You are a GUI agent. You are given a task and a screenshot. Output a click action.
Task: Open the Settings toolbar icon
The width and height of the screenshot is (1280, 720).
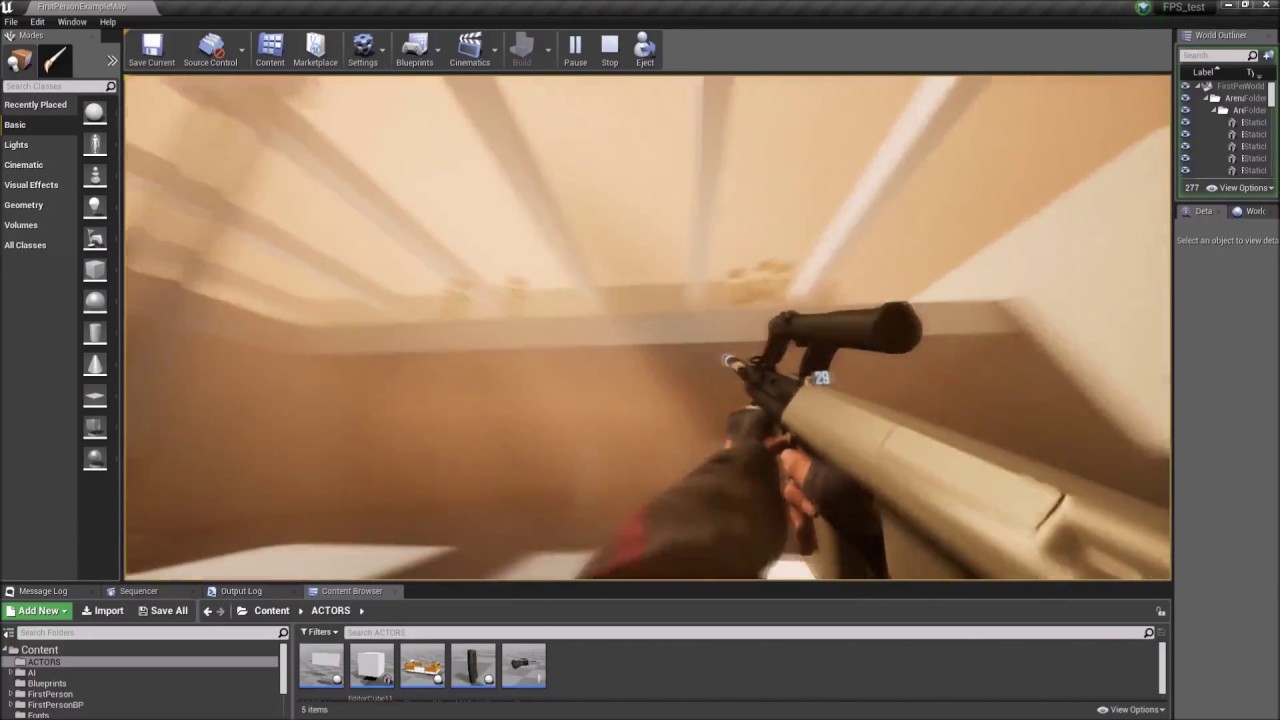(x=362, y=50)
